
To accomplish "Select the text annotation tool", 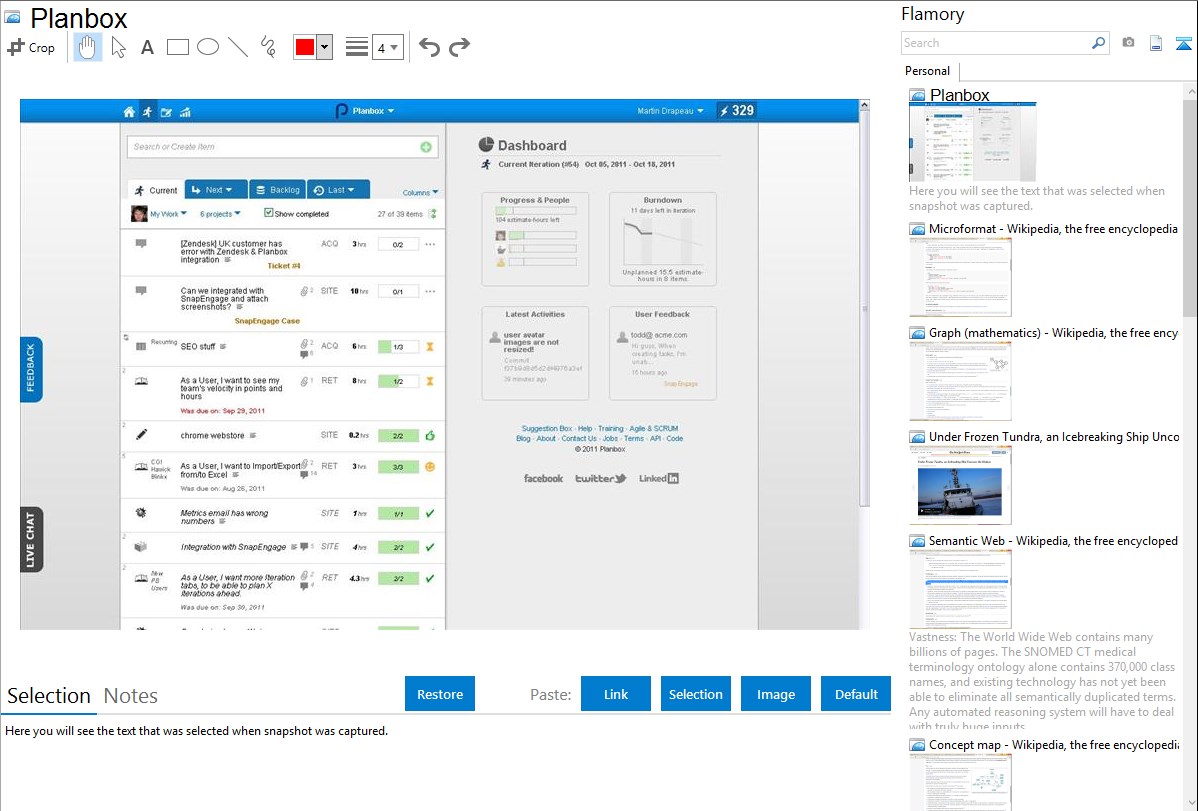I will (x=147, y=47).
